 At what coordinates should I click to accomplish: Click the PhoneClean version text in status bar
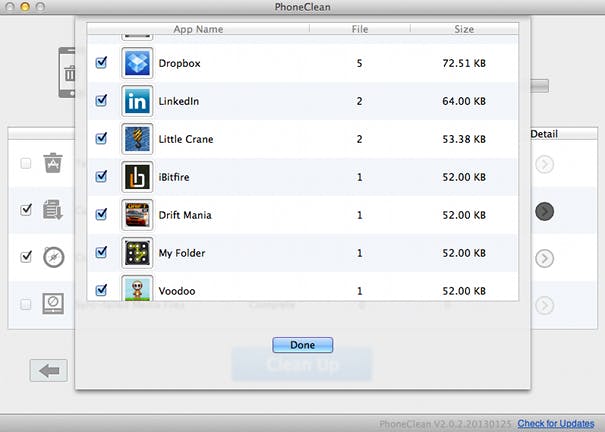pos(446,424)
